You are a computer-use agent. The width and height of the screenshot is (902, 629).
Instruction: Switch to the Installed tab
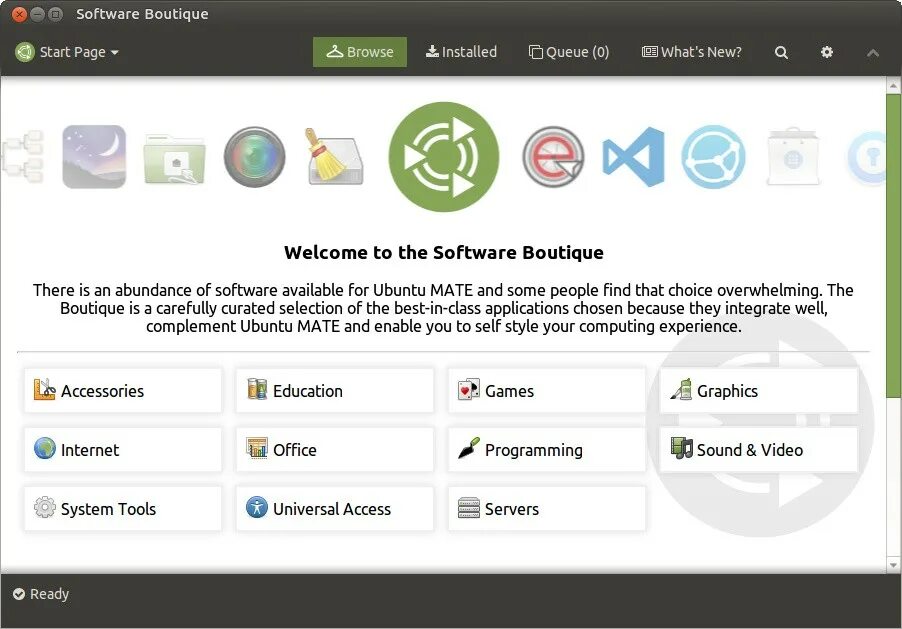(x=461, y=52)
